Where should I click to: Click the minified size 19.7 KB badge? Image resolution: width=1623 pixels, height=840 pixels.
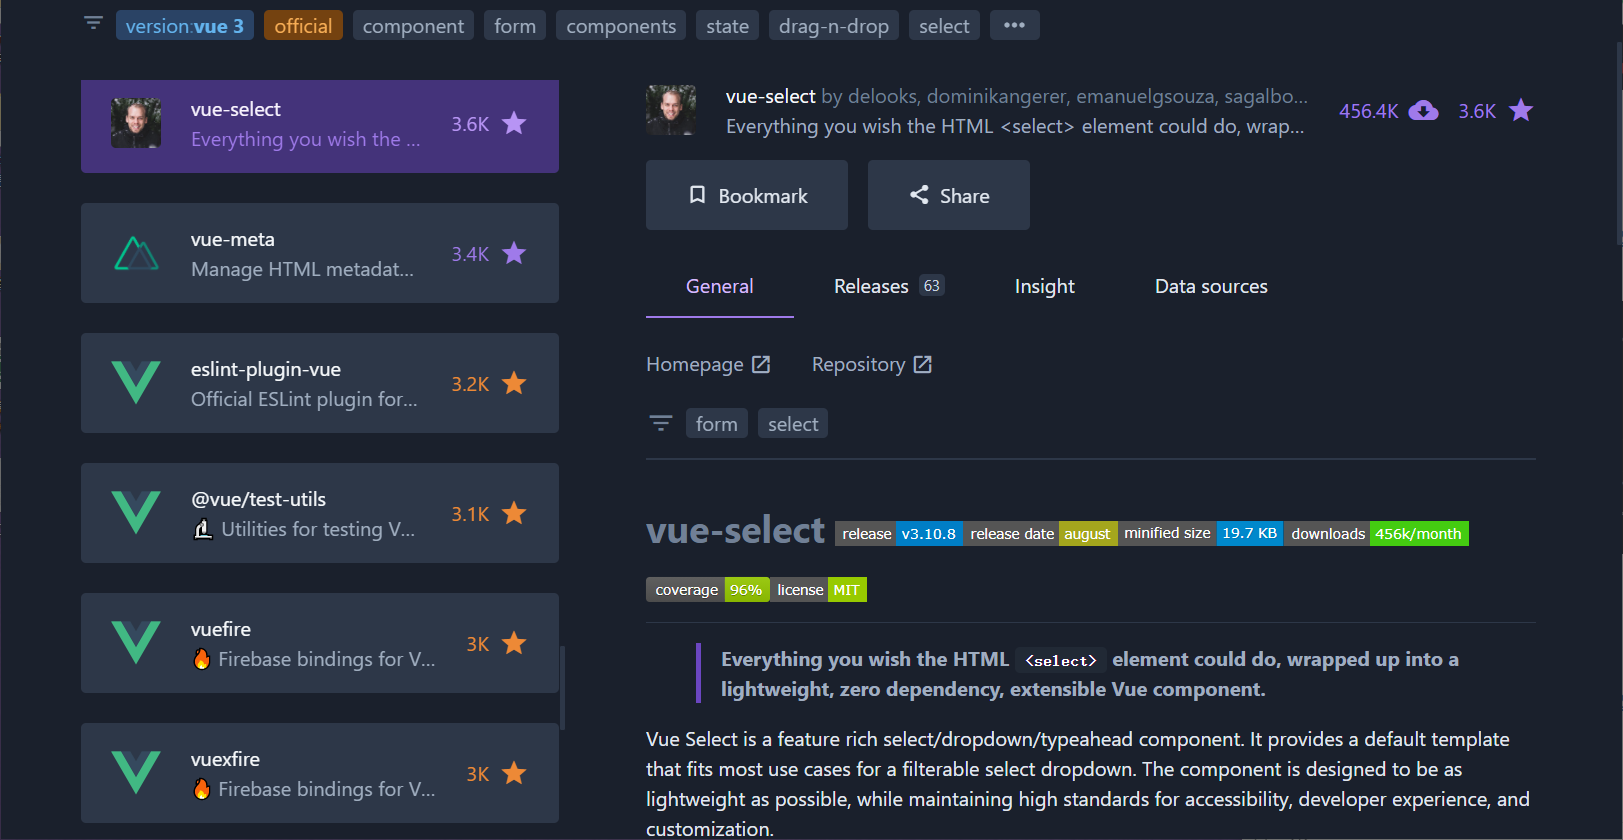1200,533
